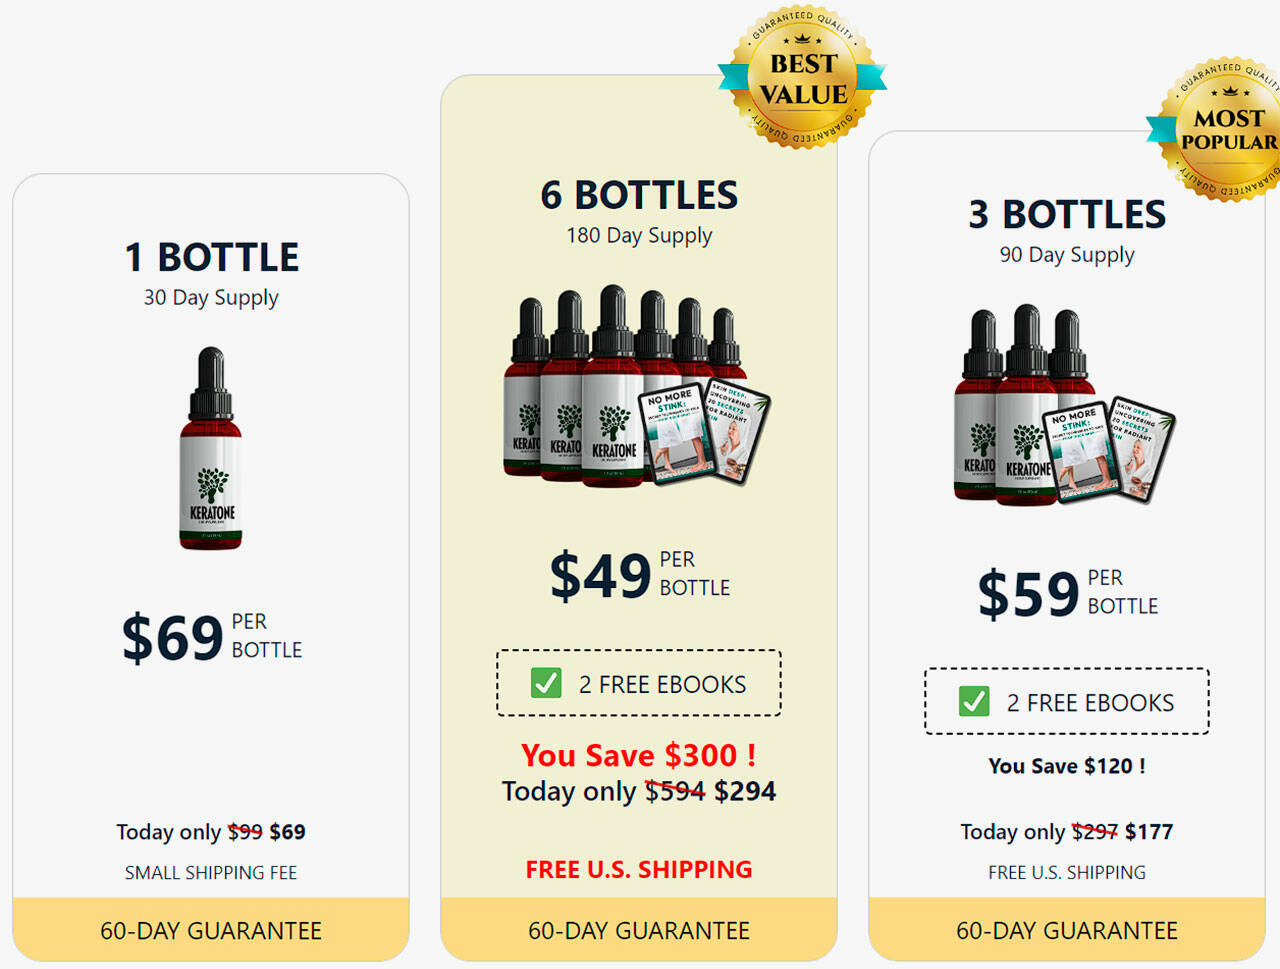
Task: Click the $59 per bottle price
Action: [x=1068, y=593]
